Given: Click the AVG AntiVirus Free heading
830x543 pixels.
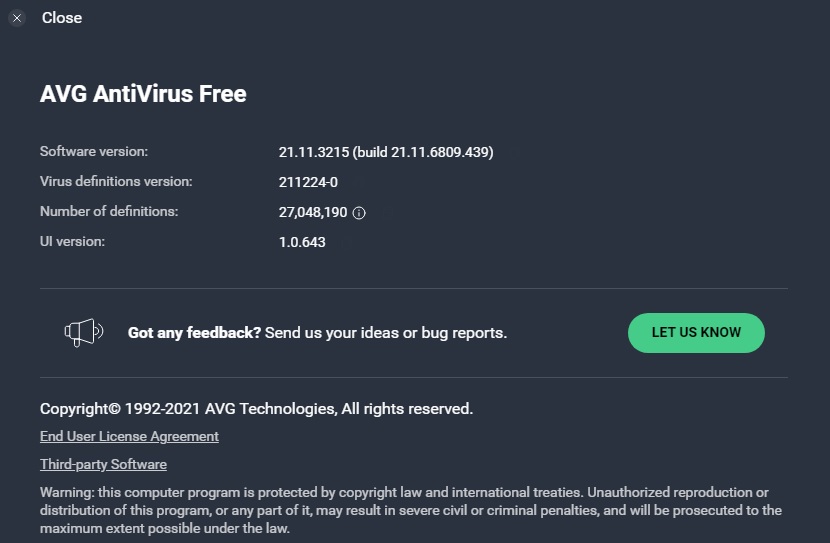Looking at the screenshot, I should pyautogui.click(x=143, y=94).
